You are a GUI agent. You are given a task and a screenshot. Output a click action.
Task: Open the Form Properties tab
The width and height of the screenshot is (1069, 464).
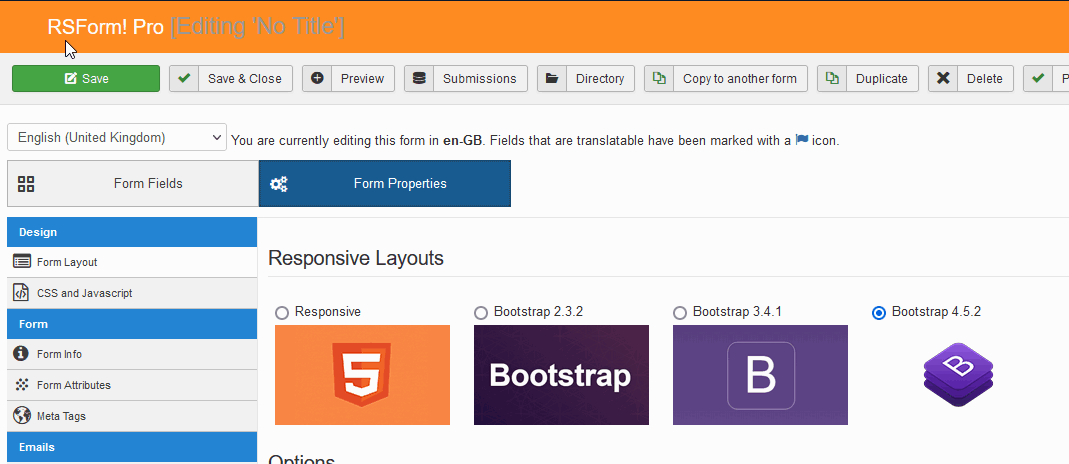point(384,184)
